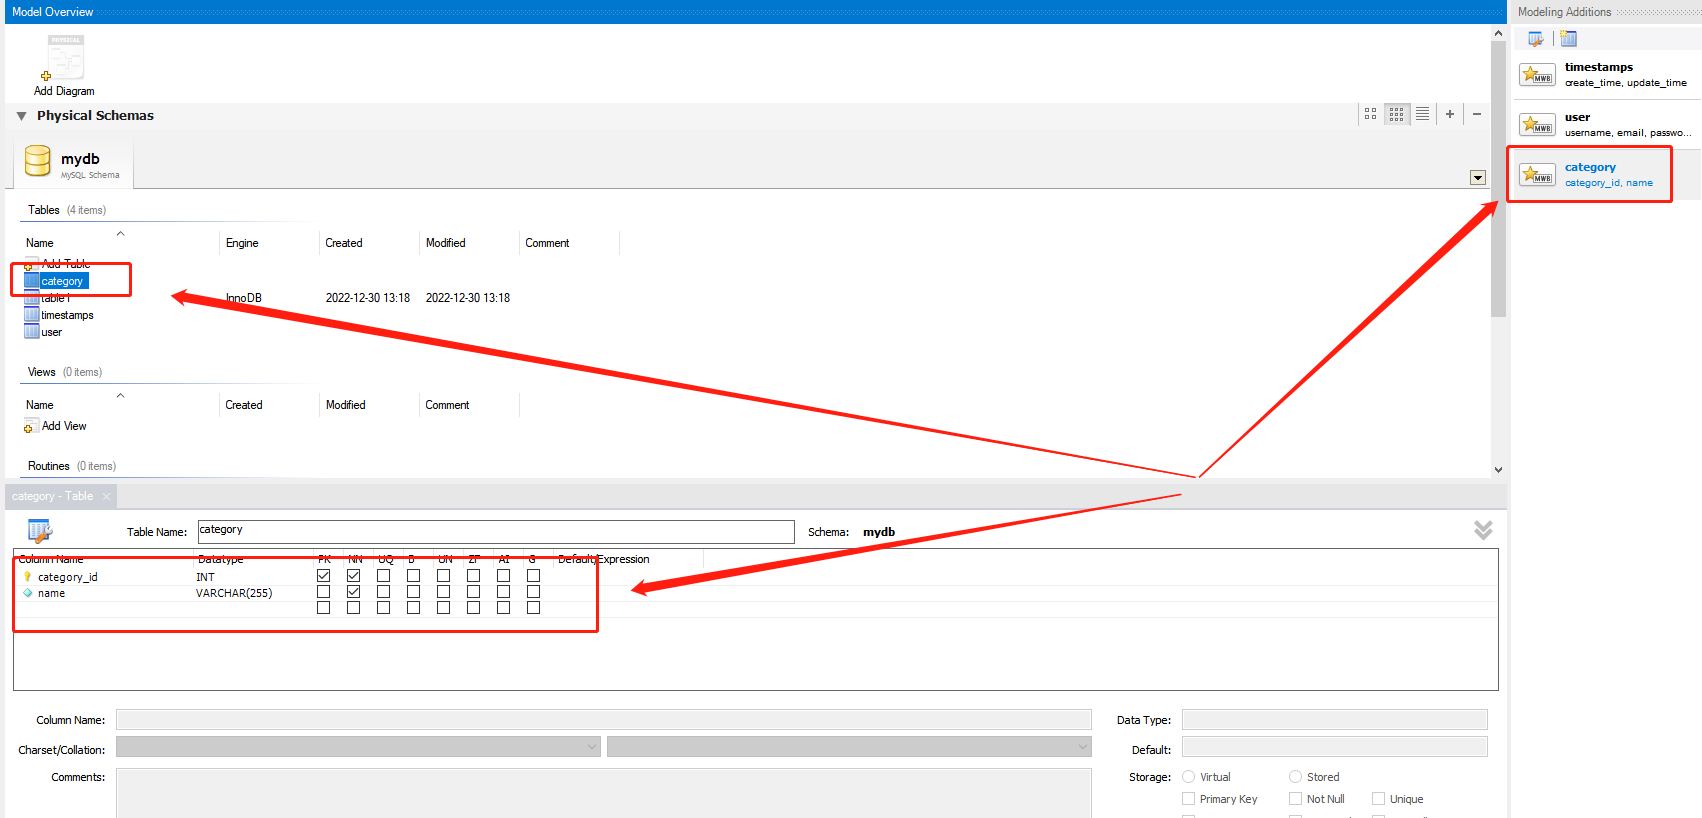Viewport: 1702px width, 818px height.
Task: Switch to list details view
Action: (x=1422, y=114)
